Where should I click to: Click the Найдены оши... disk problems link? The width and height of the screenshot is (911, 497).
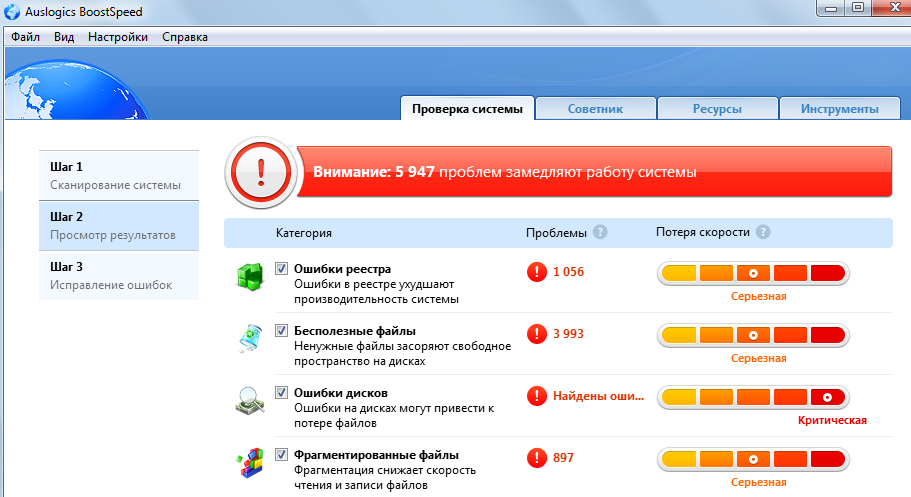coord(598,396)
